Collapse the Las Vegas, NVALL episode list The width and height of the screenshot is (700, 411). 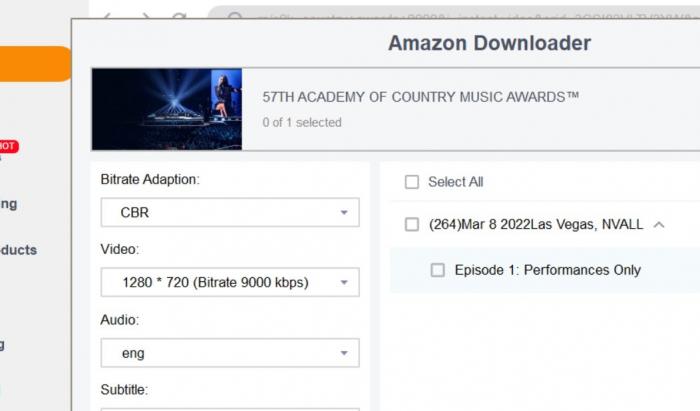tap(659, 224)
